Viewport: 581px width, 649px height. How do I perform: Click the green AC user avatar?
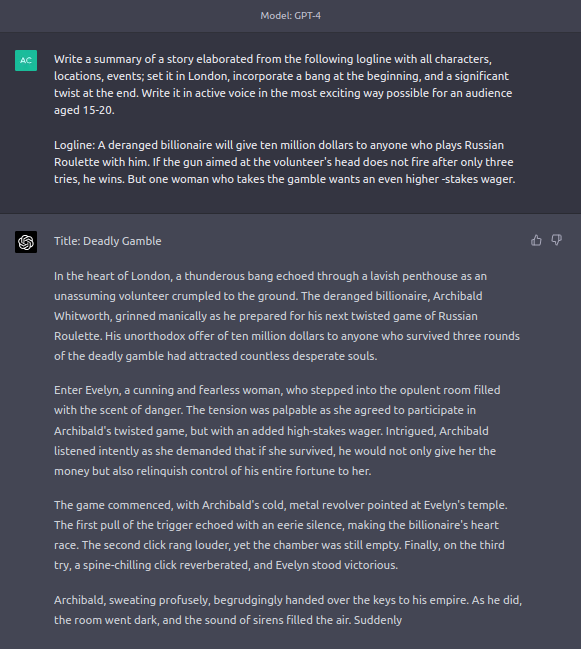[x=26, y=60]
